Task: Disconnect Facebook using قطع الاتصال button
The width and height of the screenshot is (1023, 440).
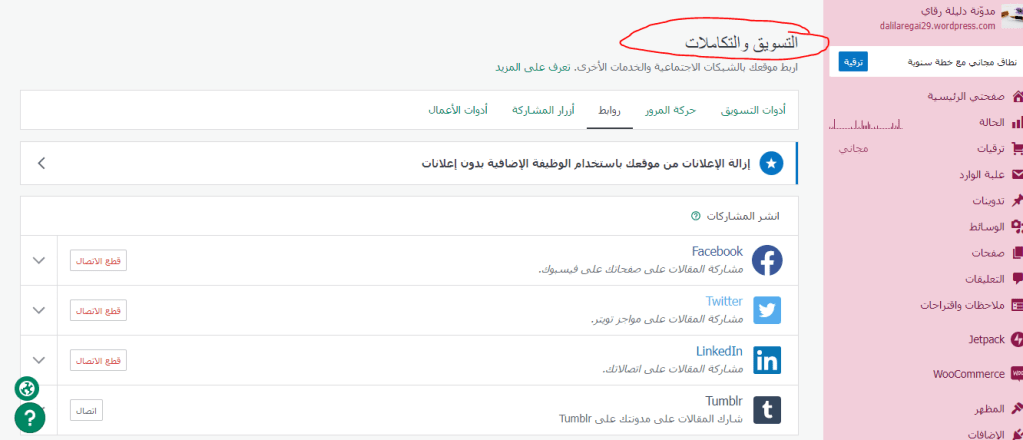Action: click(99, 261)
